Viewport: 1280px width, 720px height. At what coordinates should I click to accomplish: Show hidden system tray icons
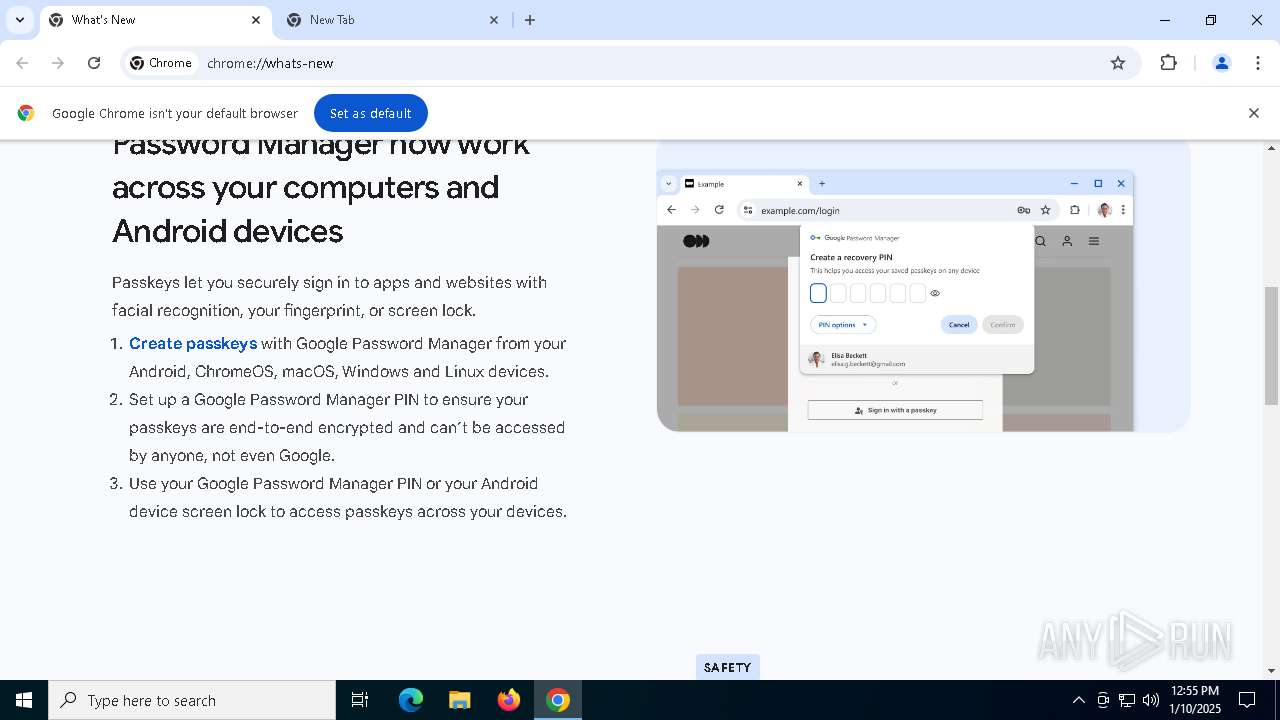(1078, 700)
